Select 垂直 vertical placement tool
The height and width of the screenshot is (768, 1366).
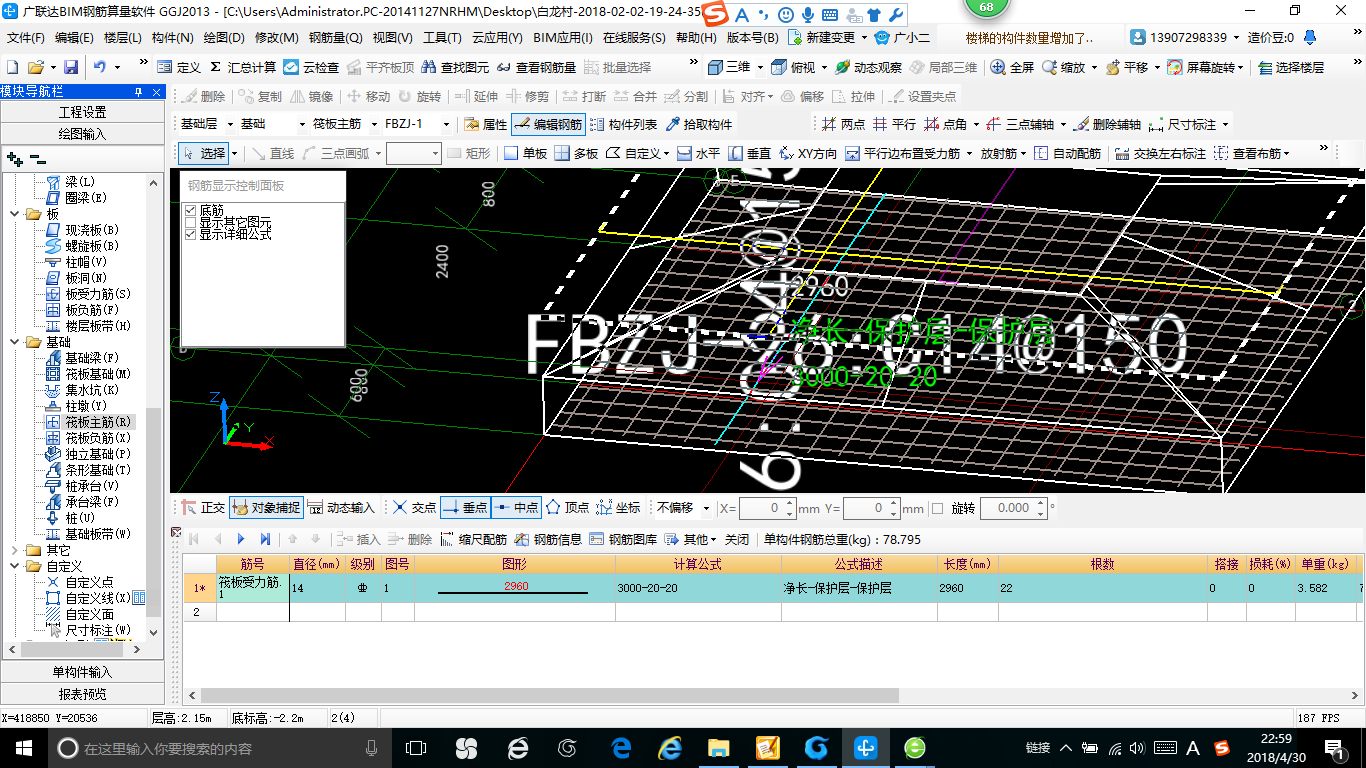[750, 153]
